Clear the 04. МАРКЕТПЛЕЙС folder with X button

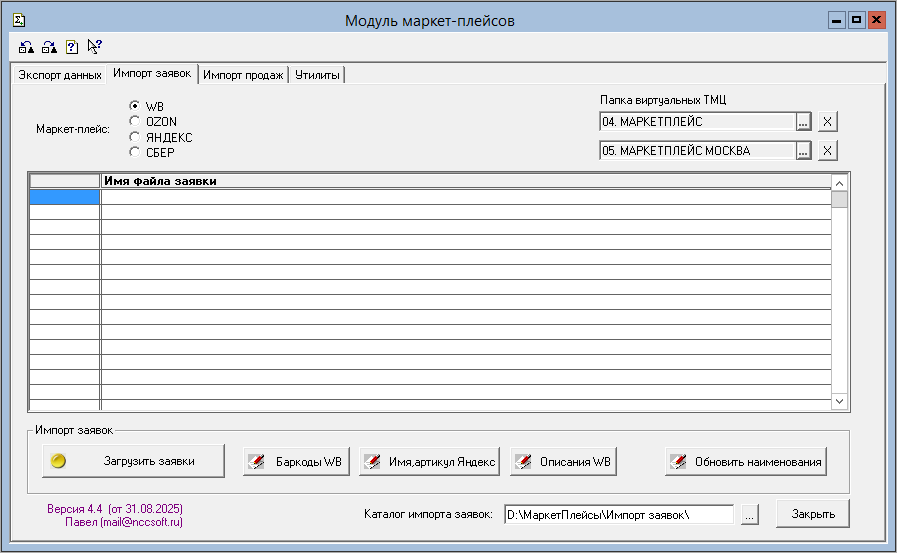coord(827,122)
